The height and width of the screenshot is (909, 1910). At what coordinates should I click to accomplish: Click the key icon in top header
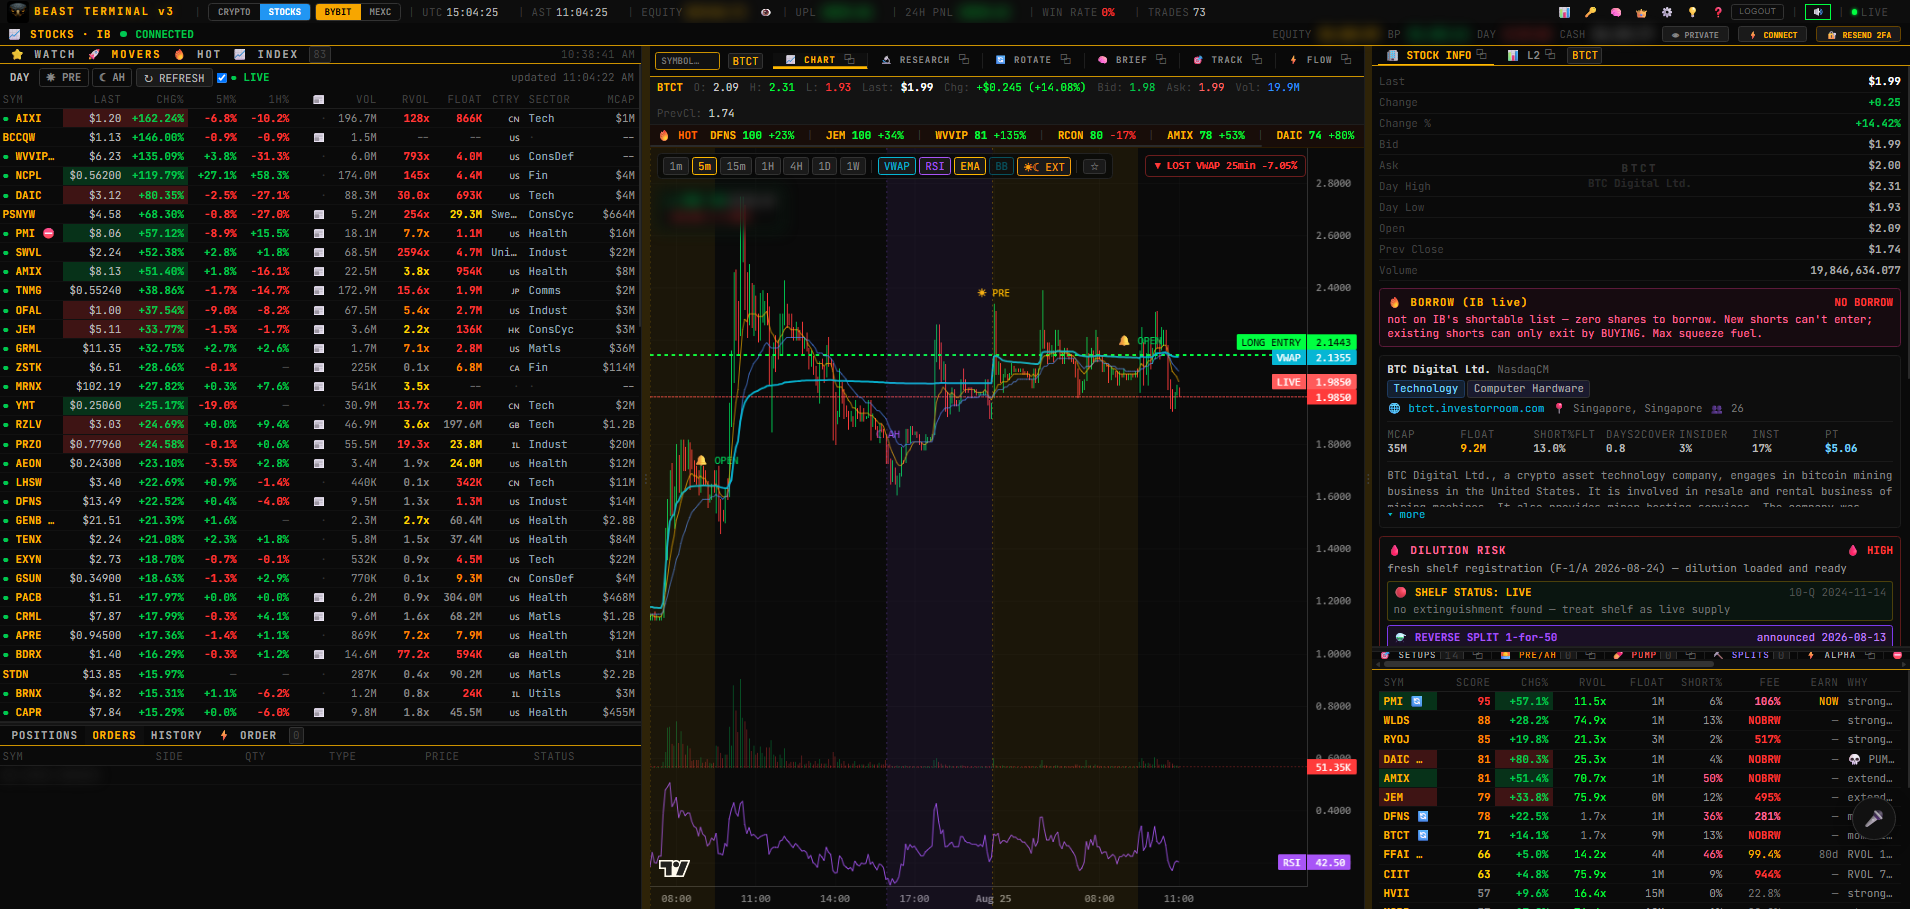coord(1590,12)
